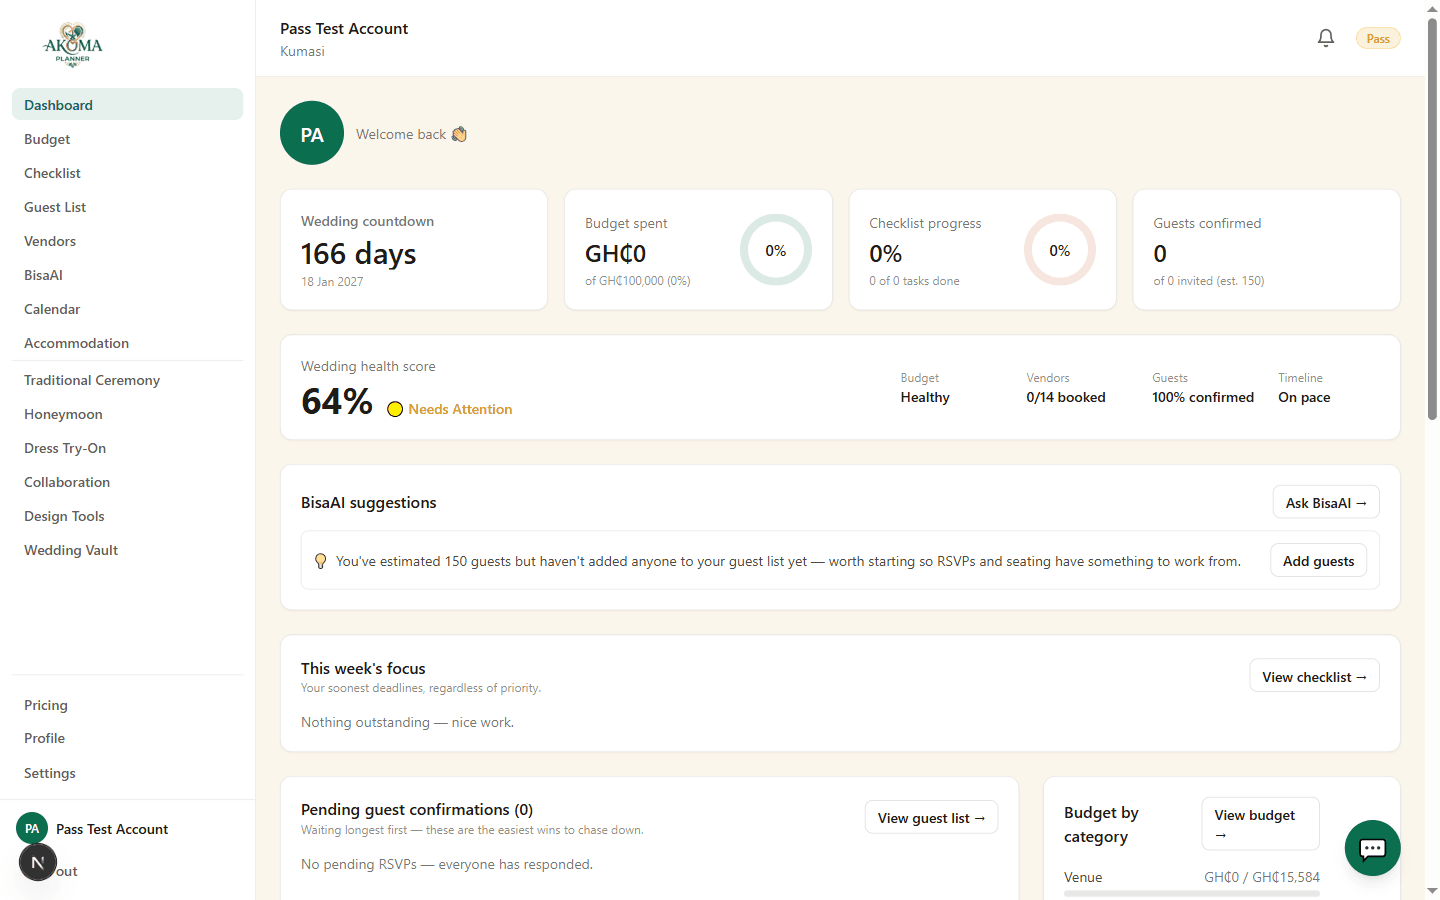Open Dress Try-On
Image resolution: width=1440 pixels, height=900 pixels.
coord(127,448)
